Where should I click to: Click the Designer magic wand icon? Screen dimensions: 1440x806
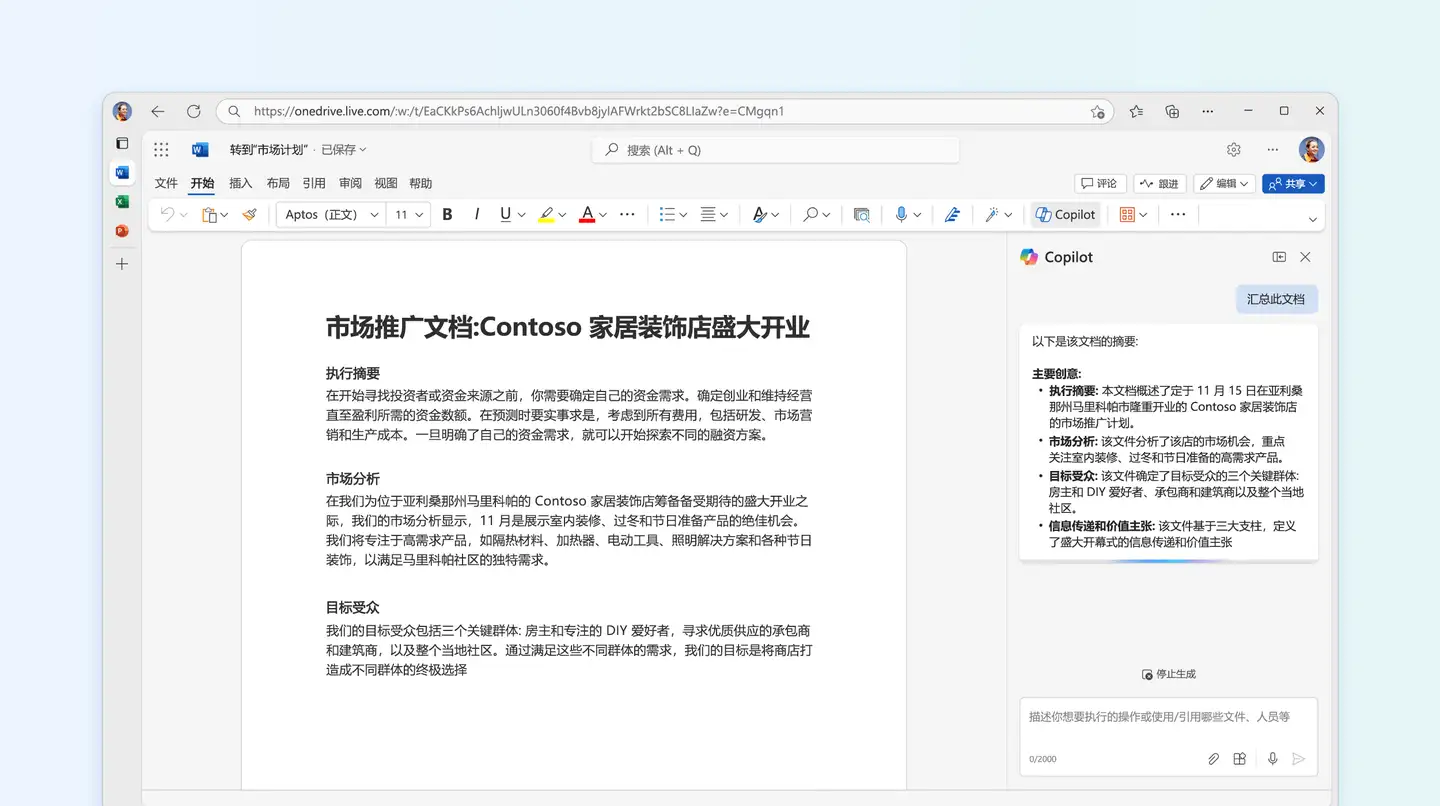(x=992, y=214)
